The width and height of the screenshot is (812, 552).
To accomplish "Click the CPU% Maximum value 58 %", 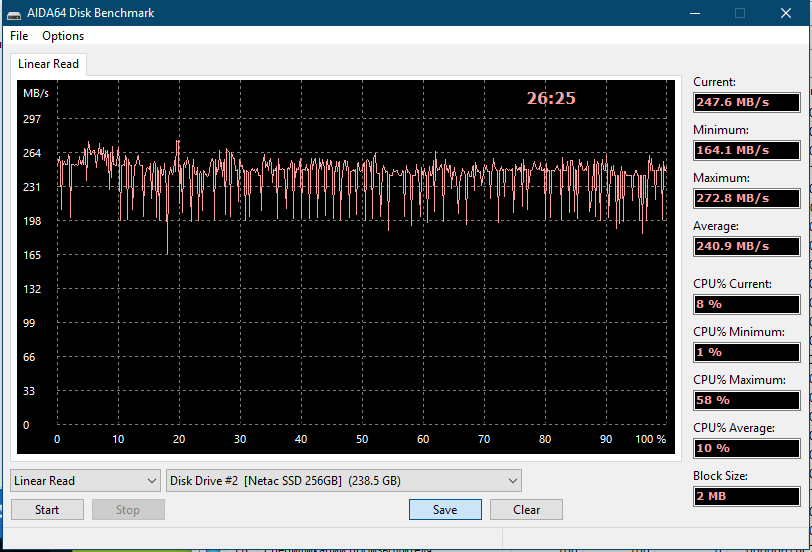I will pyautogui.click(x=746, y=400).
